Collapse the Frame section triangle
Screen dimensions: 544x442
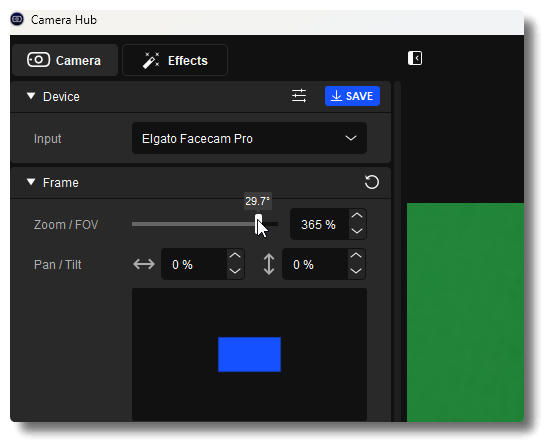[31, 182]
